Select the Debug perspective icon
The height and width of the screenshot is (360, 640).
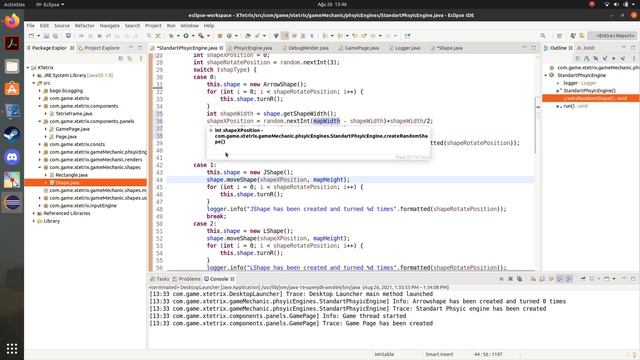582,36
